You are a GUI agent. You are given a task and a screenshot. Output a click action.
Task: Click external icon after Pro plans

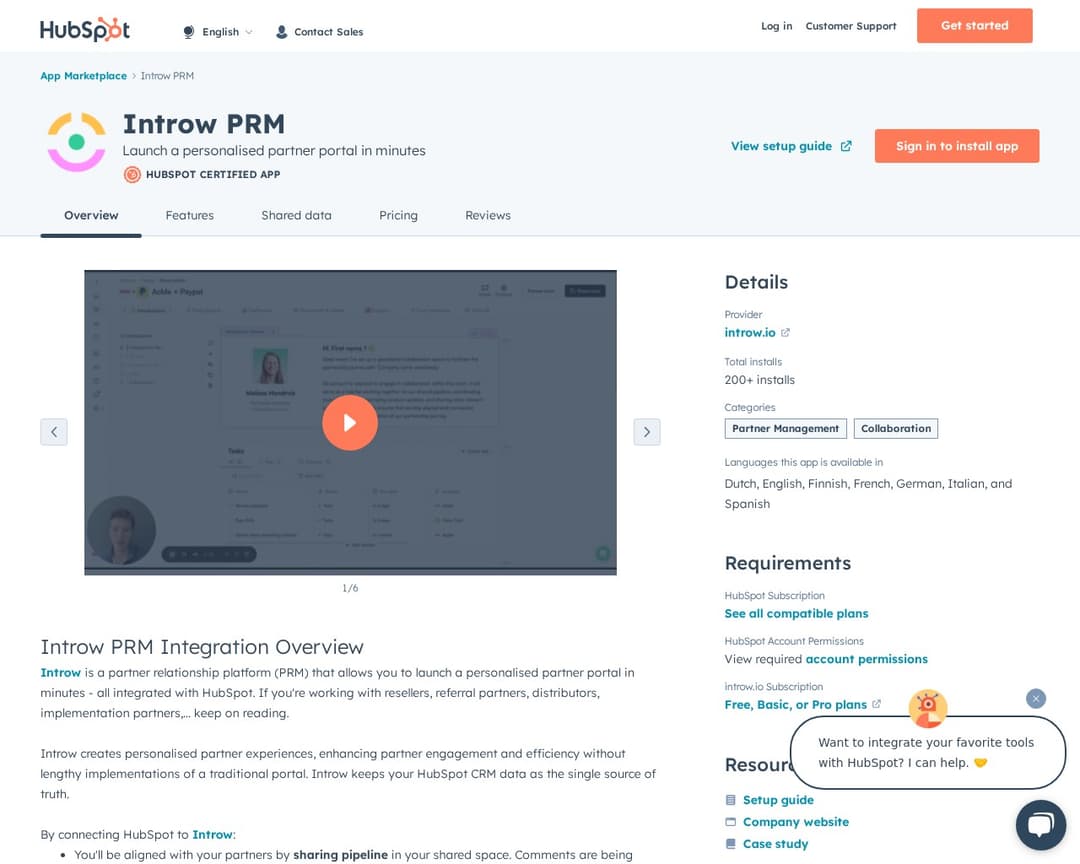click(x=876, y=704)
